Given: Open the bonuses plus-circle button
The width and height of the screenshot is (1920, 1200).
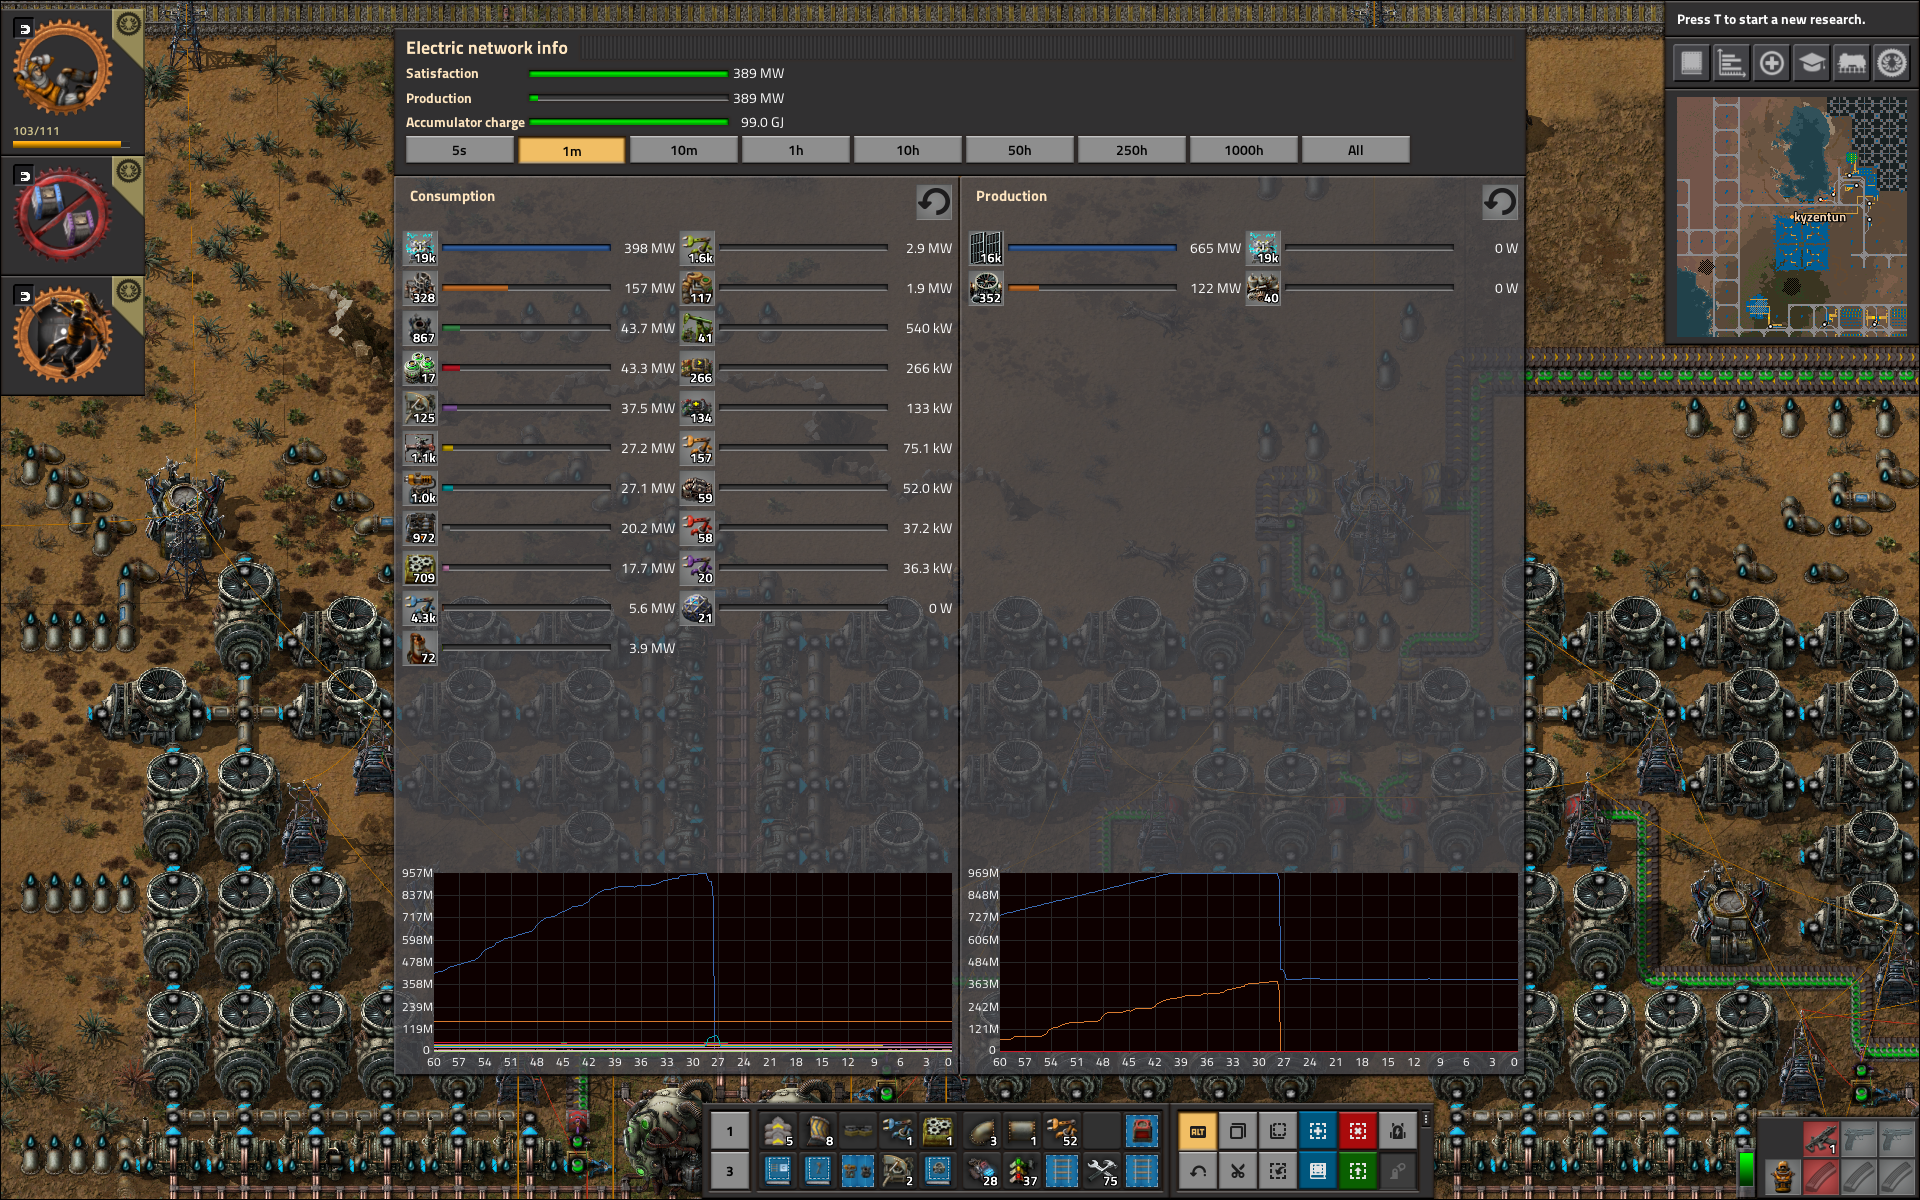Looking at the screenshot, I should 1771,64.
